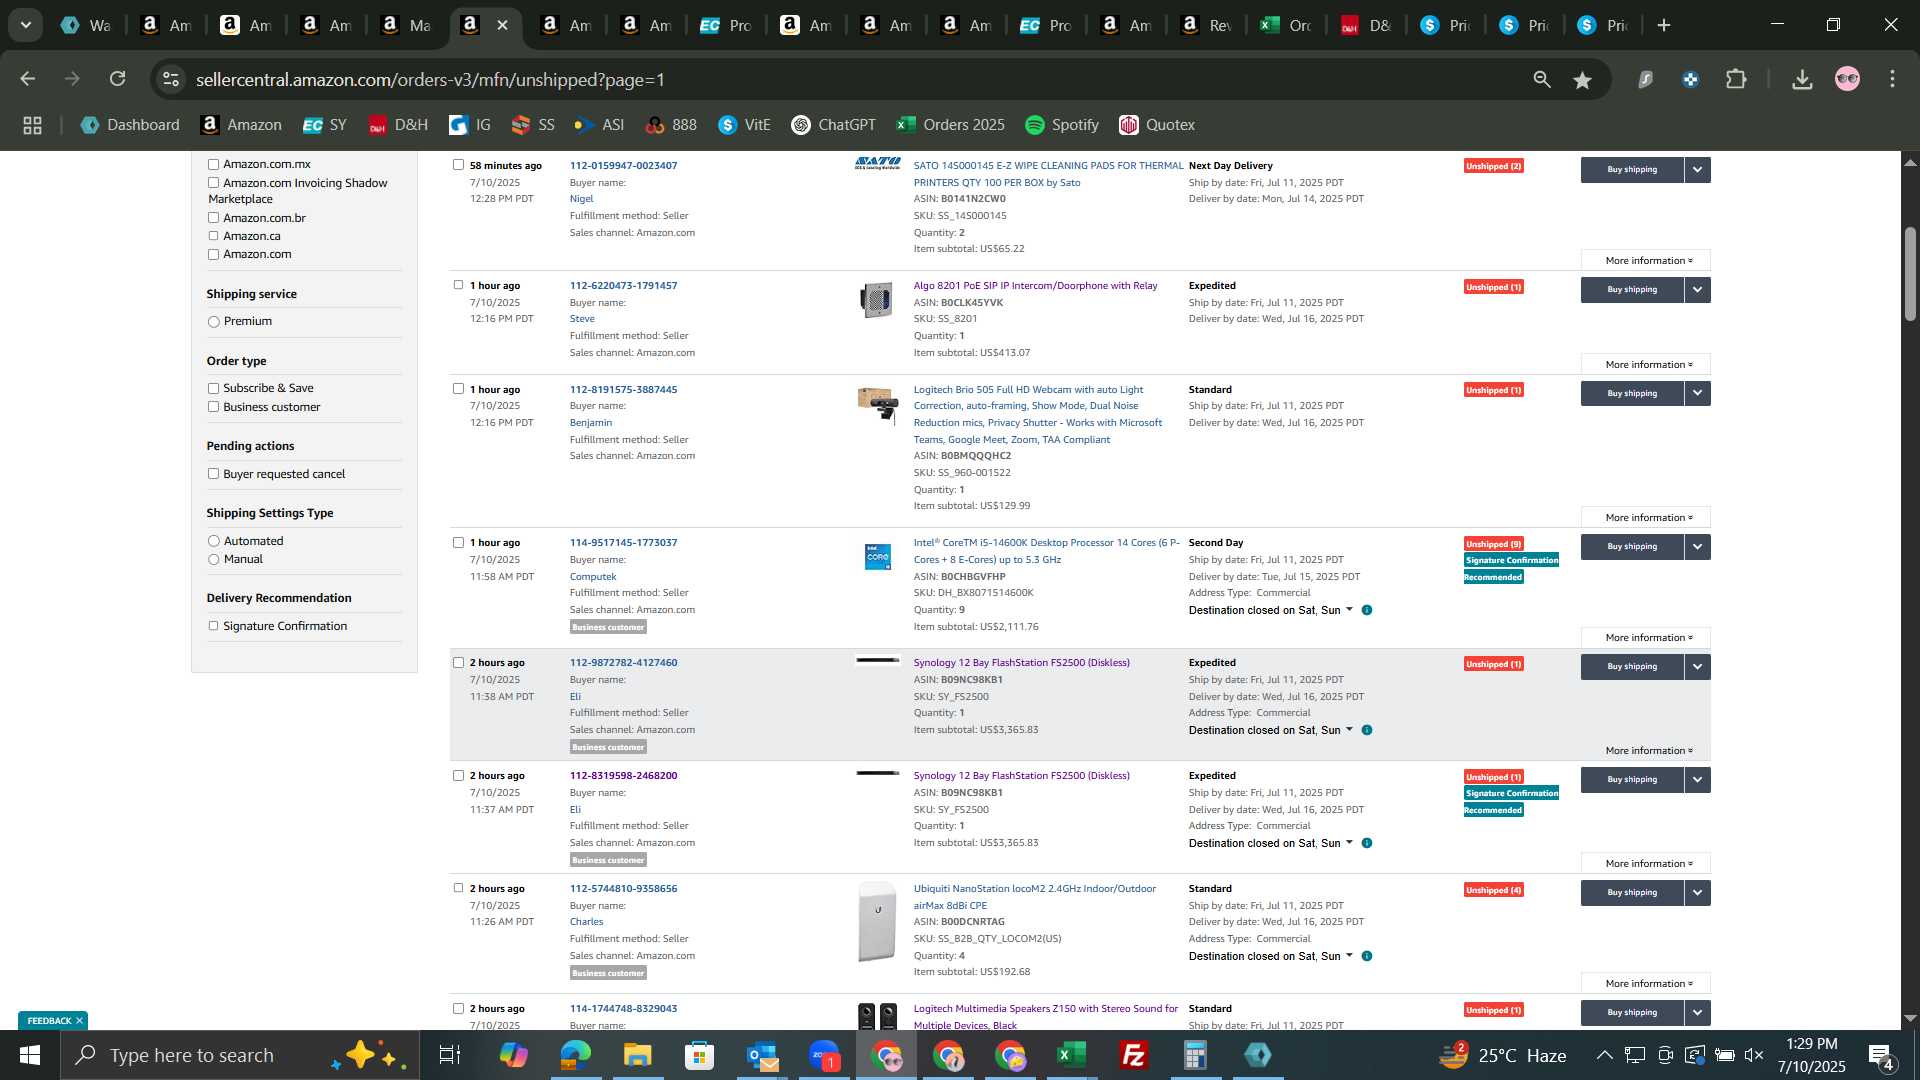Click the Windows Start button
Viewport: 1920px width, 1080px height.
tap(30, 1055)
